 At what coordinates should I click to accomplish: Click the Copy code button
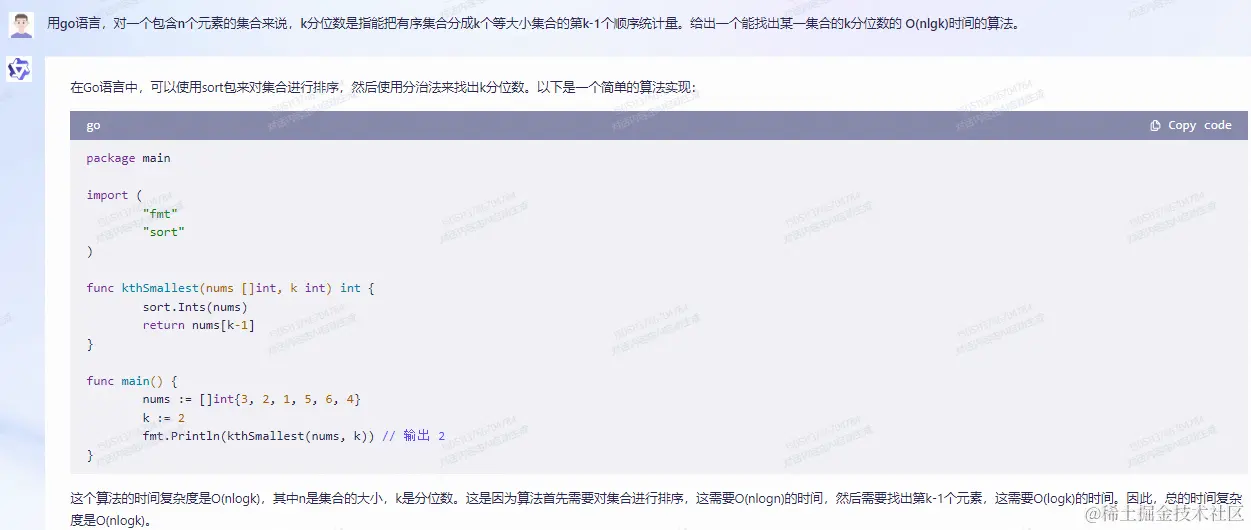(x=1191, y=125)
